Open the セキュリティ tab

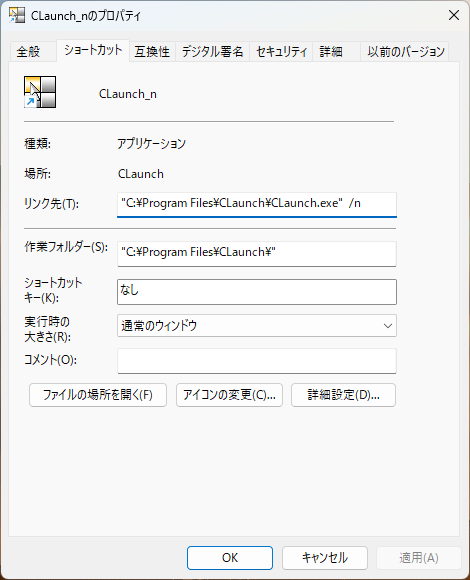(281, 51)
